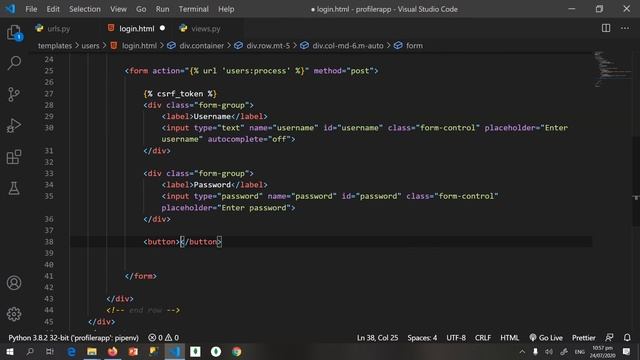Open the Terminal menu

click(193, 9)
